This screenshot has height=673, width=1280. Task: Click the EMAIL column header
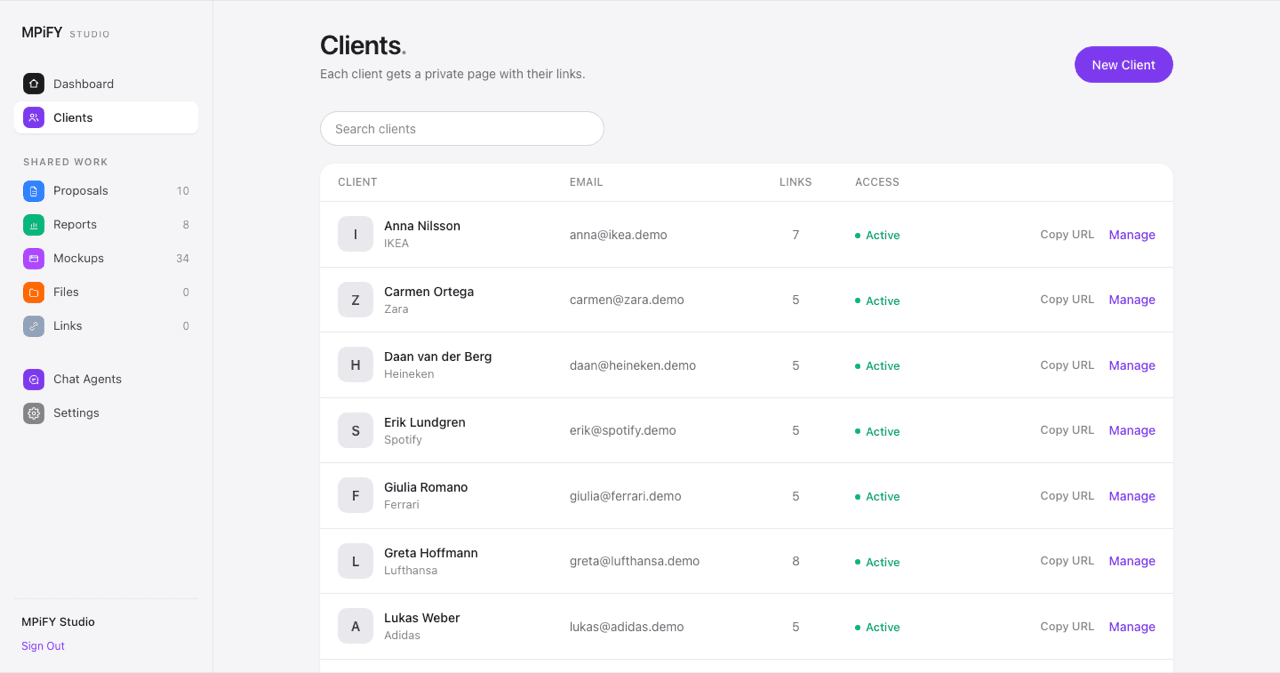[x=586, y=182]
